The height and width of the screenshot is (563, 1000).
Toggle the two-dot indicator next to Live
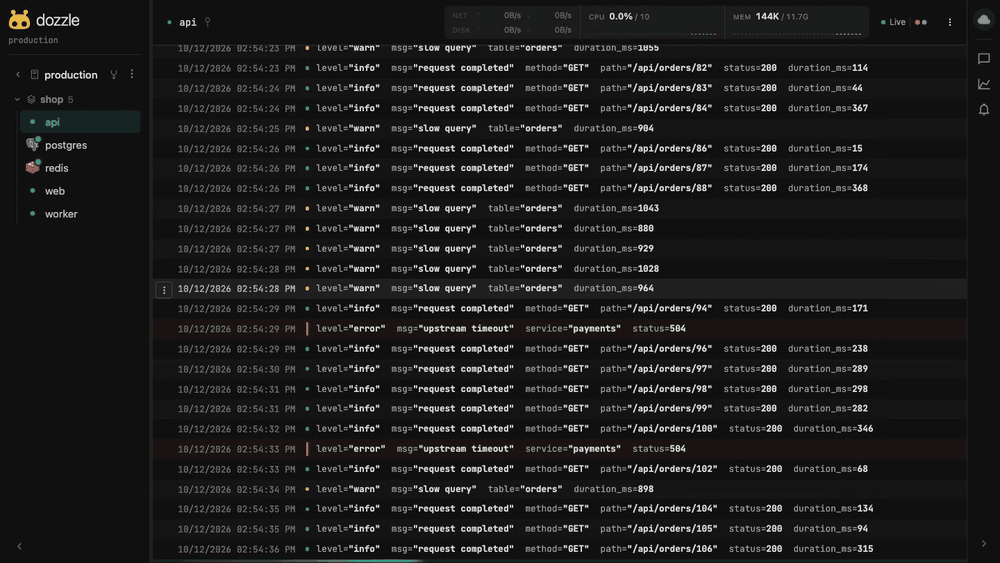pos(920,22)
